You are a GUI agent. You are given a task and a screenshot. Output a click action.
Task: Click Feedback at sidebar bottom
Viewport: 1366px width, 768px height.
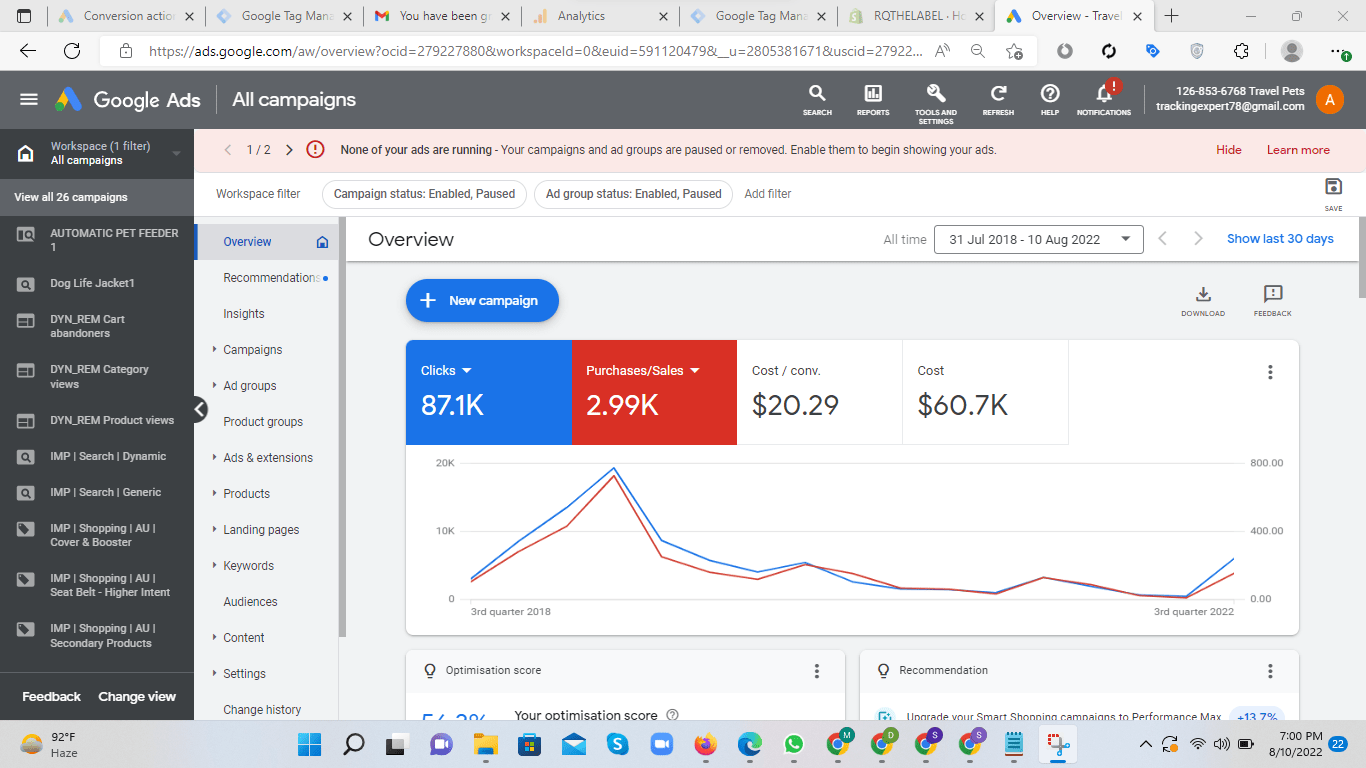pos(51,697)
